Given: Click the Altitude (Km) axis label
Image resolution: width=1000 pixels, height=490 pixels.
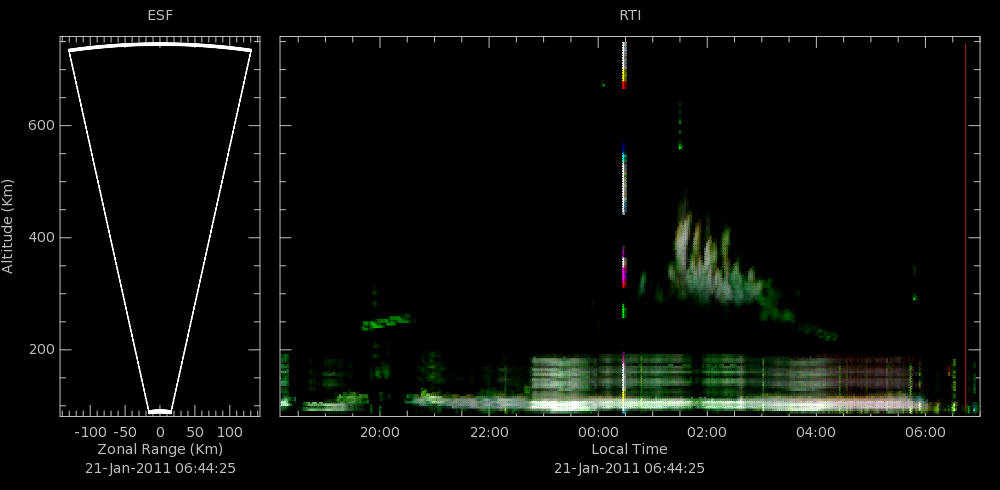Looking at the screenshot, I should point(8,226).
